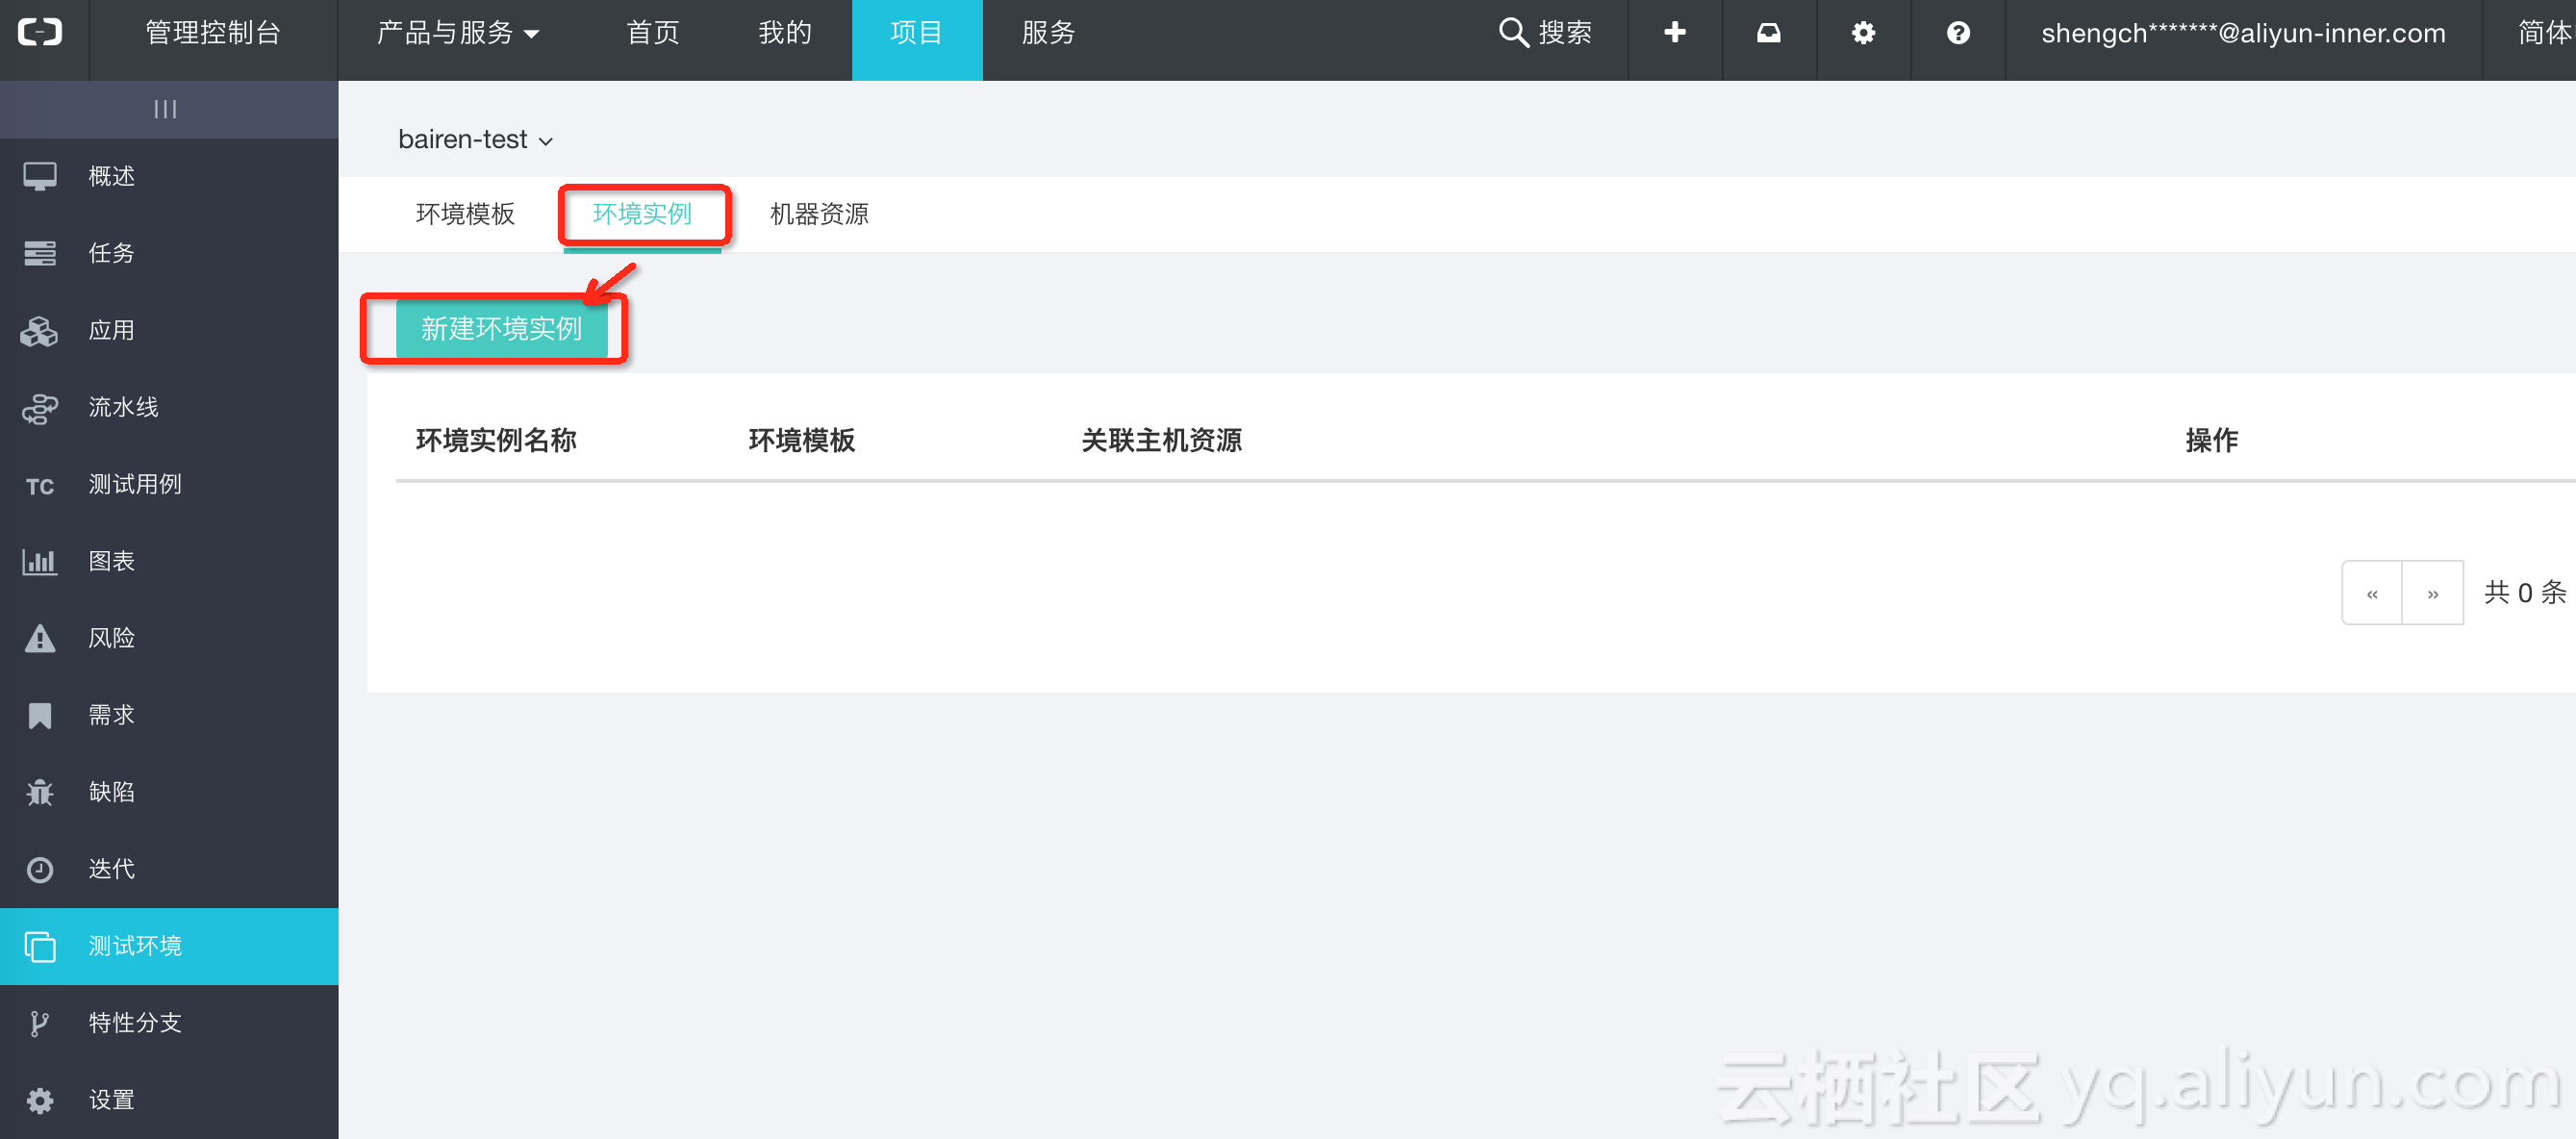Select 首页 in top navigation

(653, 33)
